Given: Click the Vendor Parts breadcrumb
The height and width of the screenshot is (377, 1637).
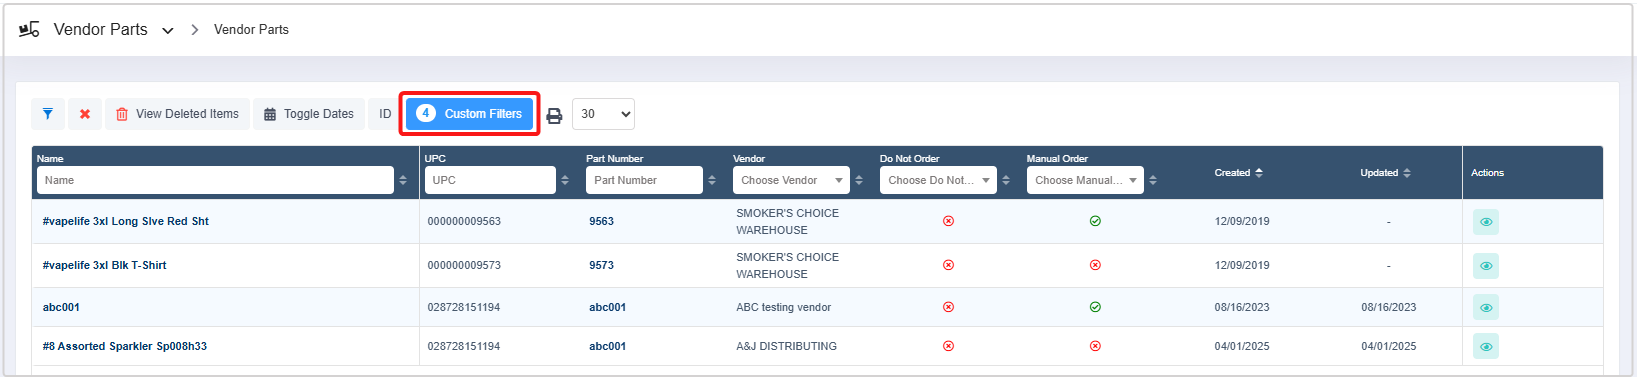Looking at the screenshot, I should [x=251, y=30].
